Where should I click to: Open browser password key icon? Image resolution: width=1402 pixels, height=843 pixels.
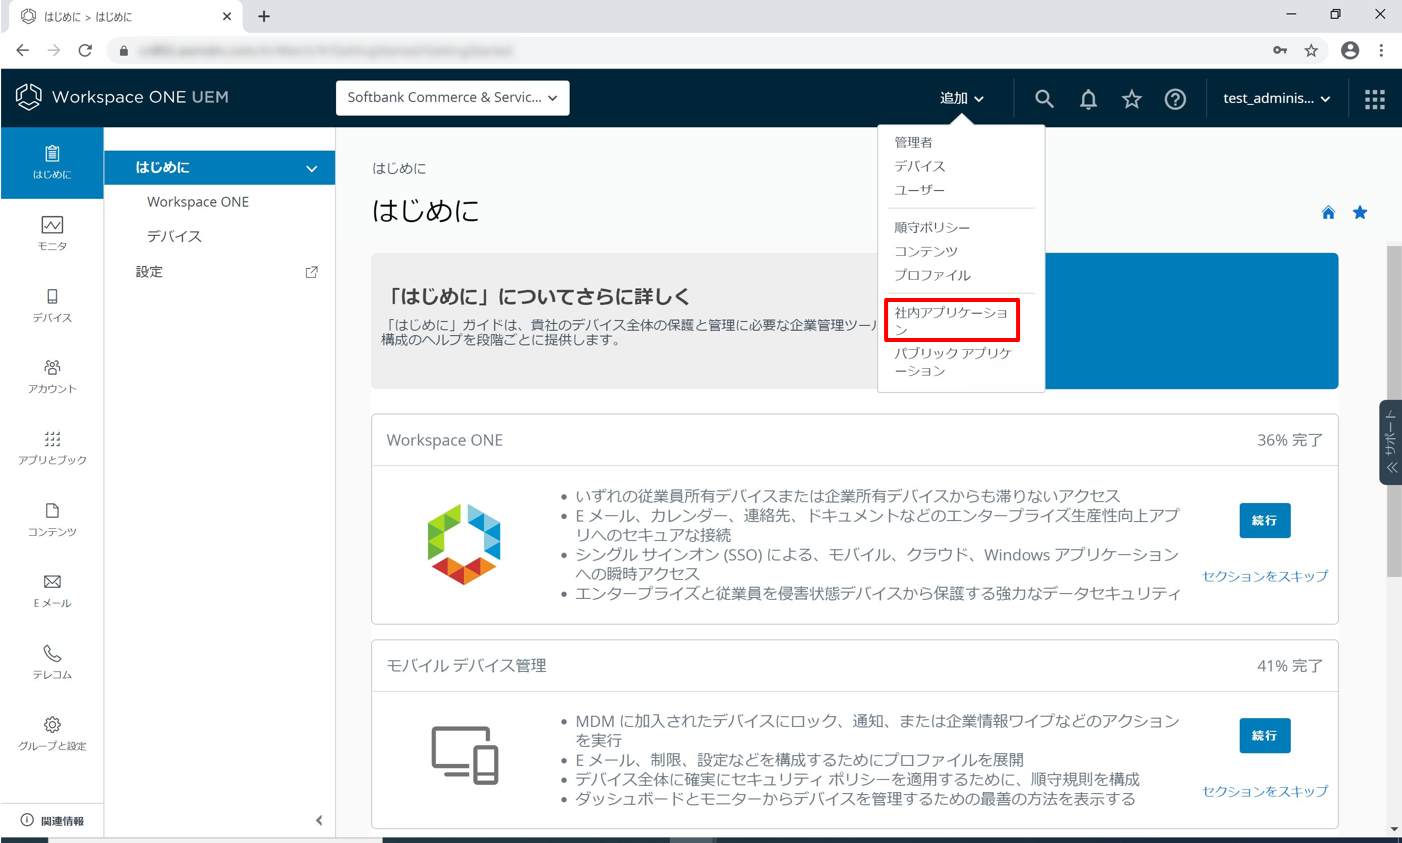click(x=1280, y=50)
